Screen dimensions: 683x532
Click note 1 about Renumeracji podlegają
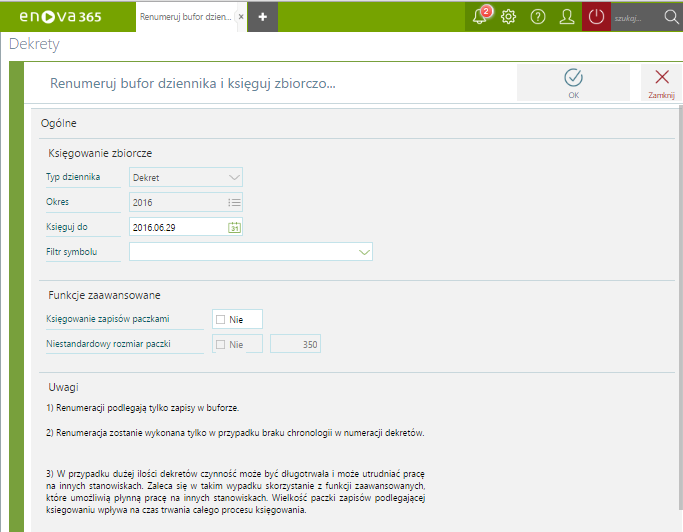143,408
